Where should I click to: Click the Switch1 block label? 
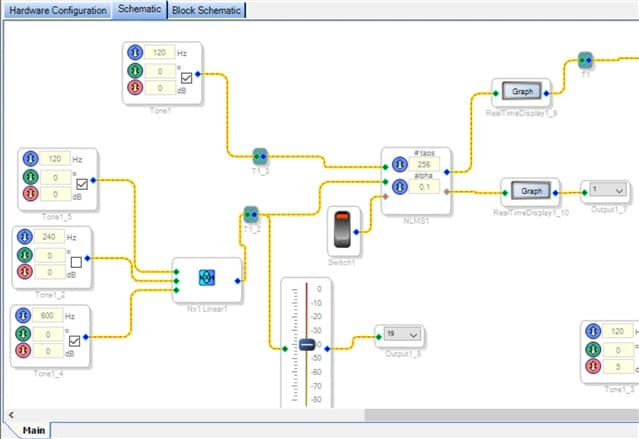pos(342,262)
